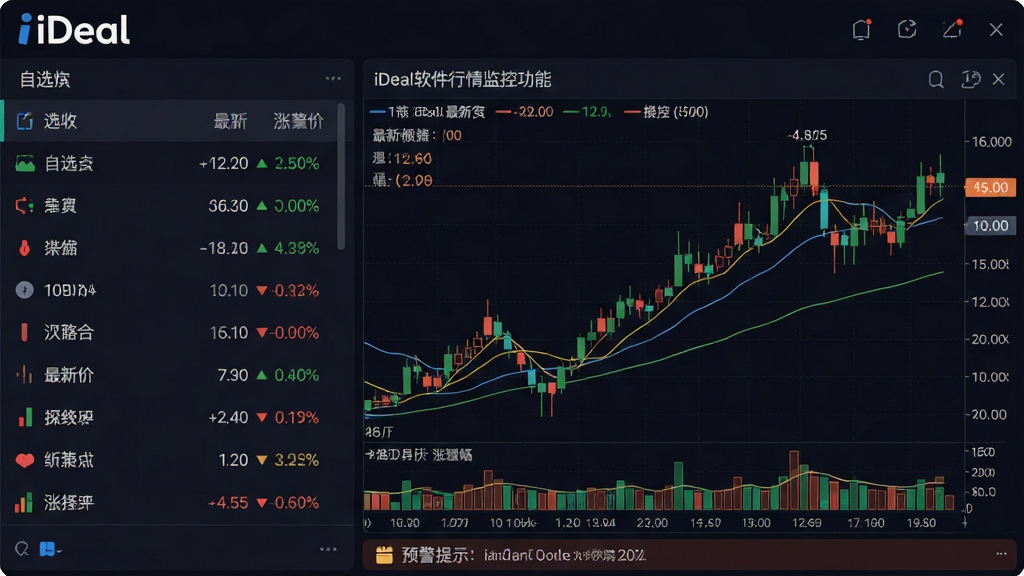Open the alert bar three-dot menu

coord(1001,554)
